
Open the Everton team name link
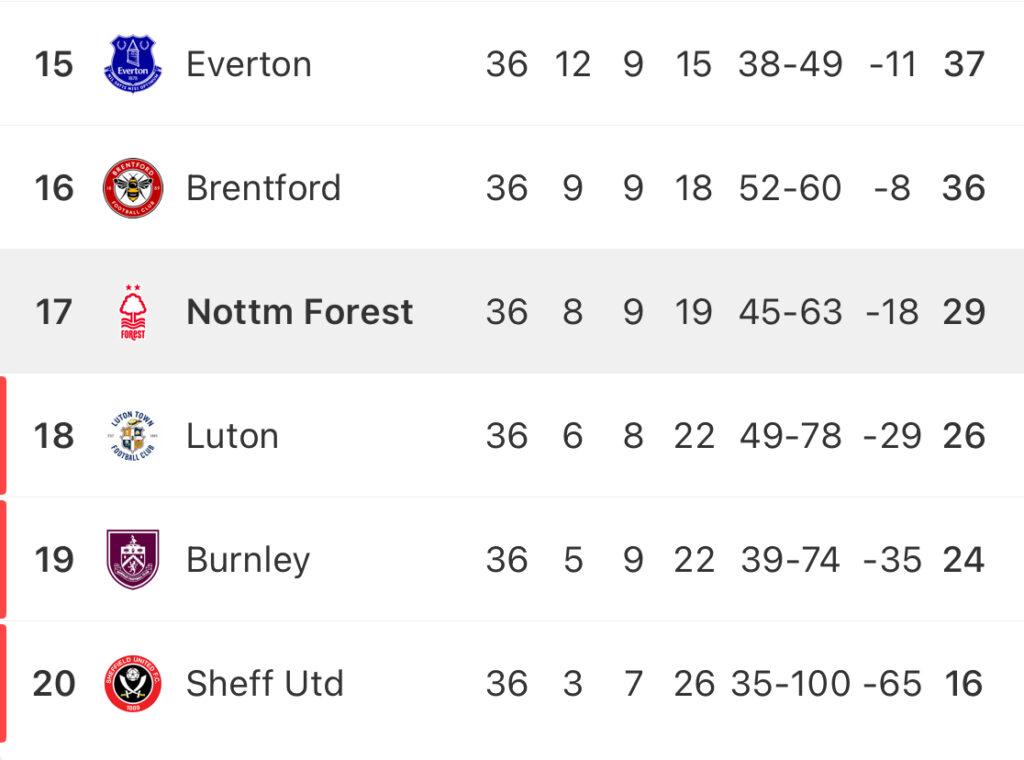249,64
